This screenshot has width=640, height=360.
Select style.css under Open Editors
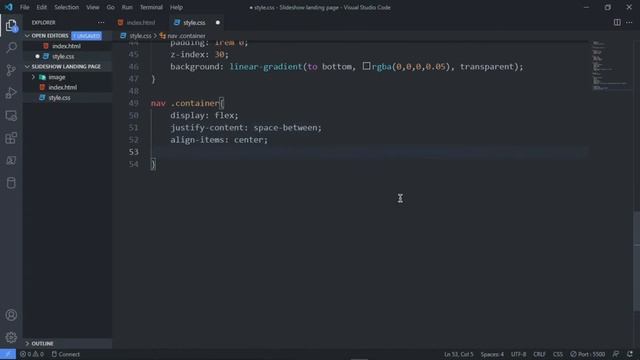(x=63, y=56)
